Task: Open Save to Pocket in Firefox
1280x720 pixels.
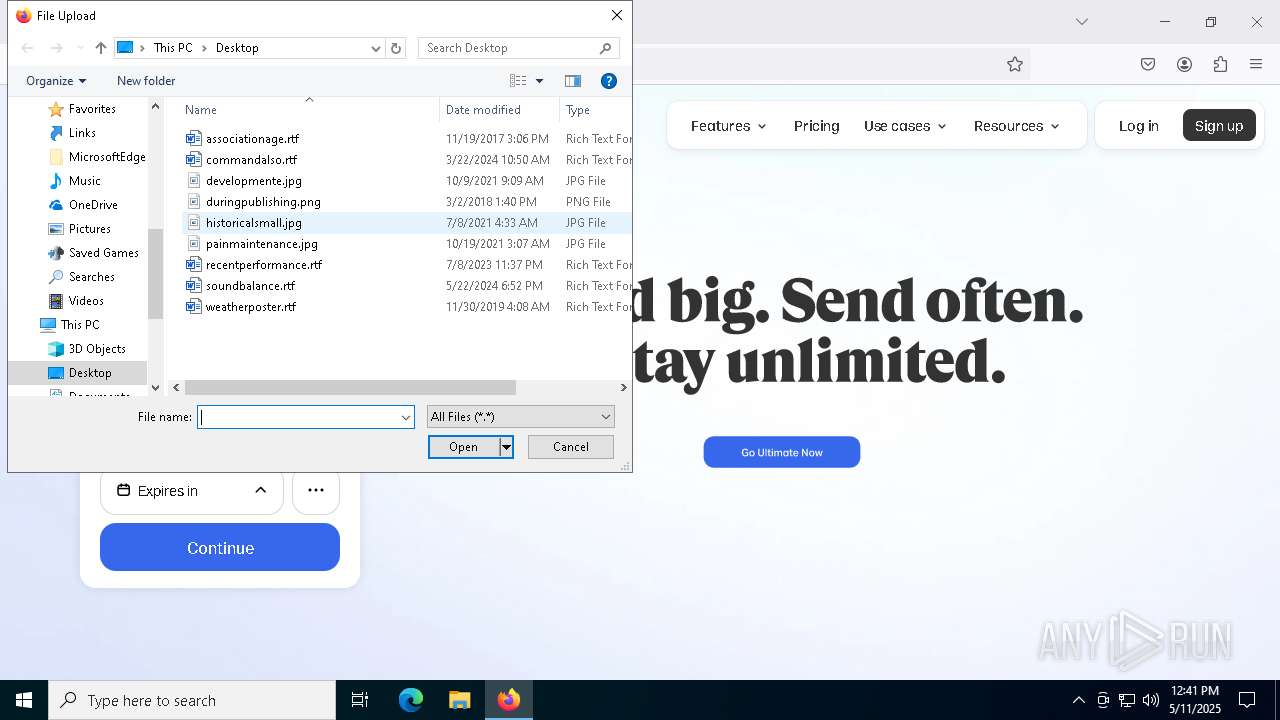Action: (1148, 64)
